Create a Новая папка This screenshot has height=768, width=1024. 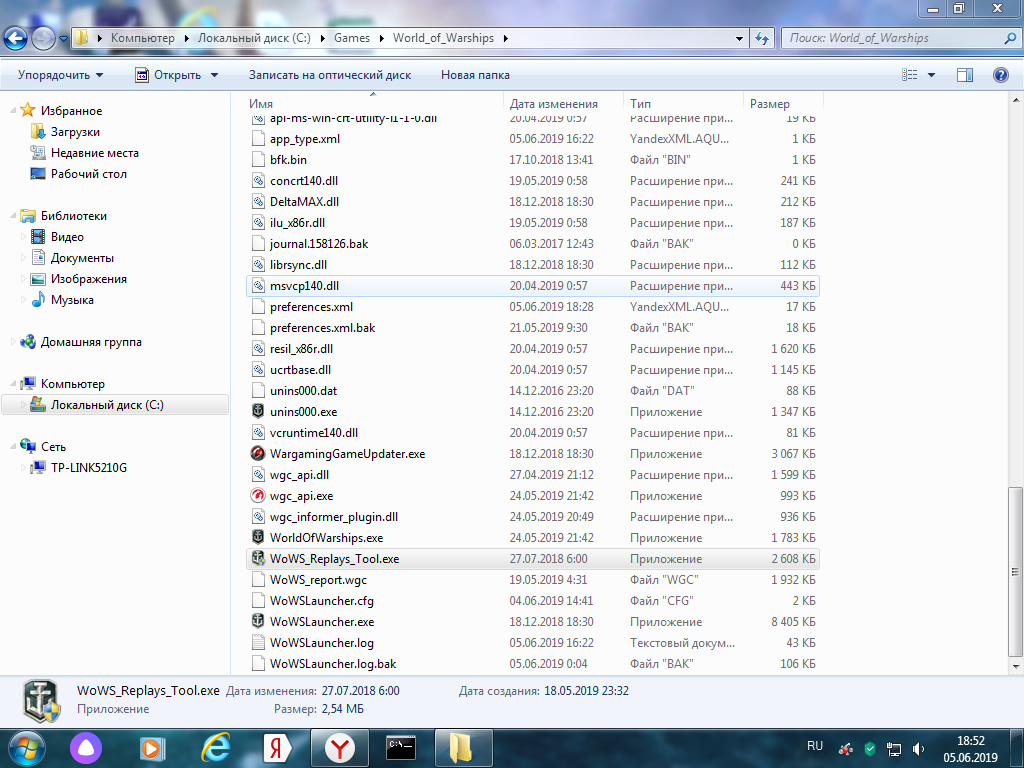pyautogui.click(x=475, y=75)
